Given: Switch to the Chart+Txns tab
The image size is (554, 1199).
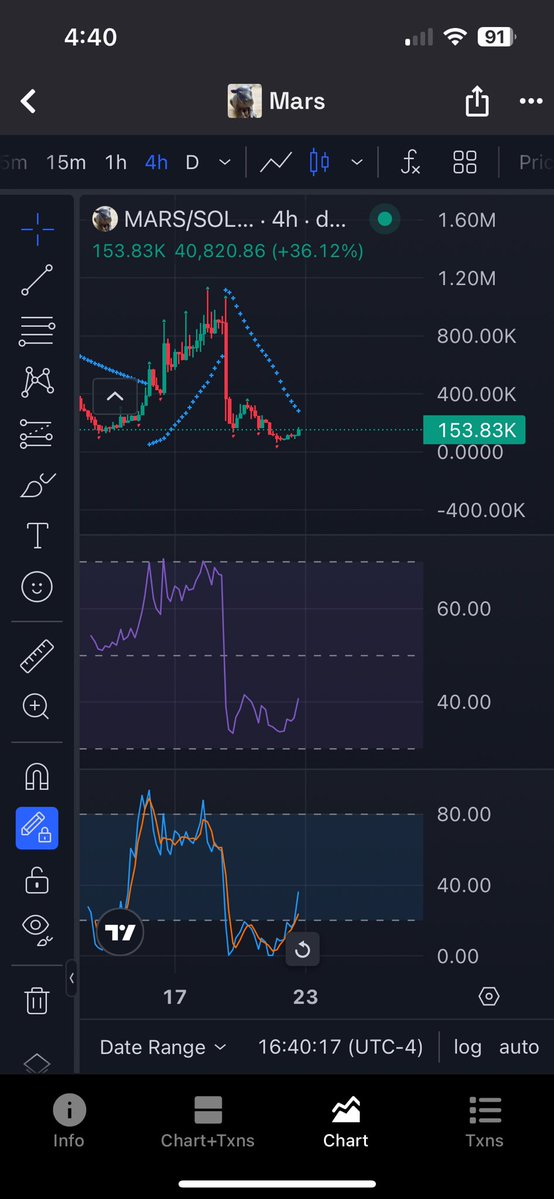Looking at the screenshot, I should pyautogui.click(x=207, y=1121).
